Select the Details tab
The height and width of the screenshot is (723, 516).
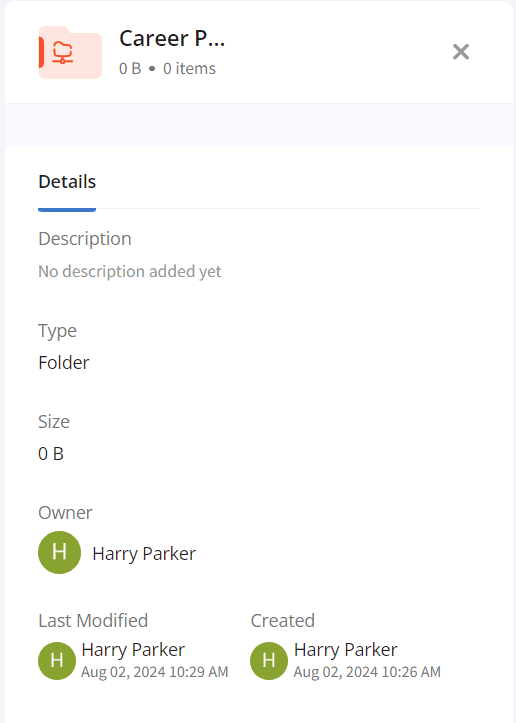(67, 182)
